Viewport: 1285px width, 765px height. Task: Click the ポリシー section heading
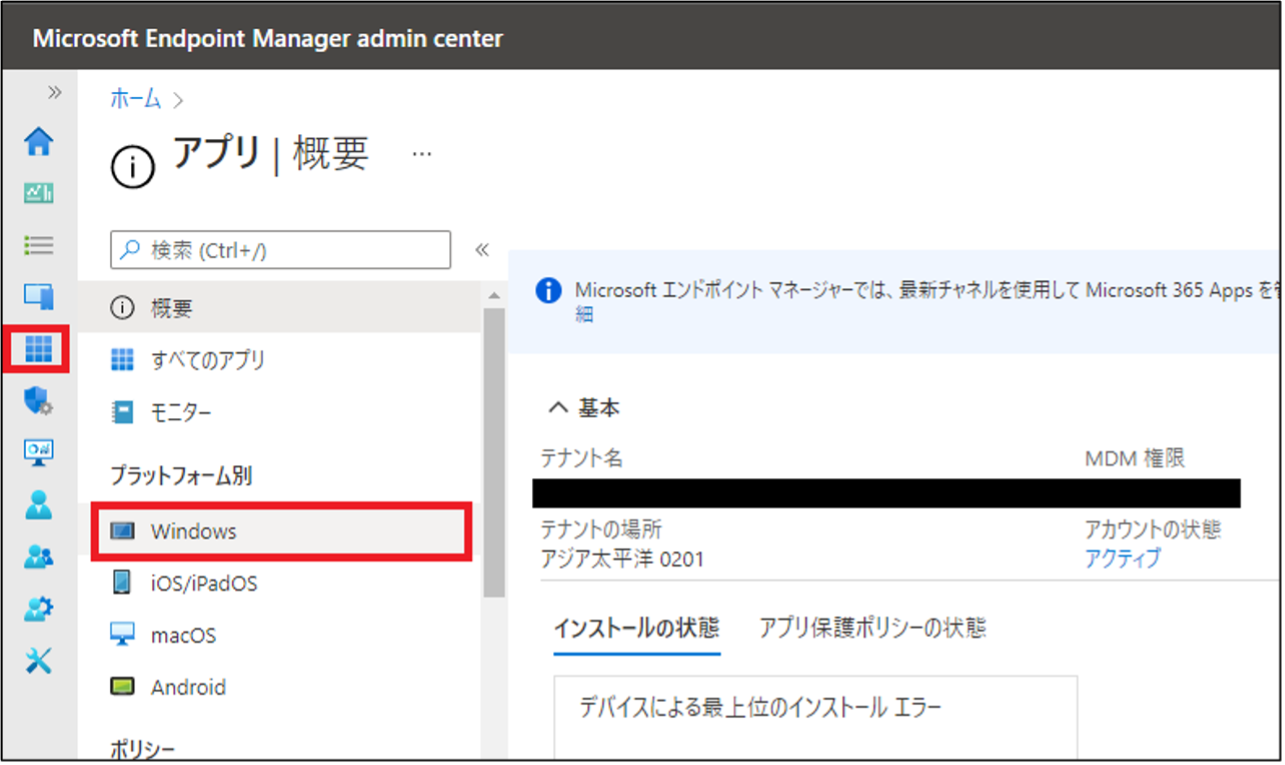tap(142, 749)
